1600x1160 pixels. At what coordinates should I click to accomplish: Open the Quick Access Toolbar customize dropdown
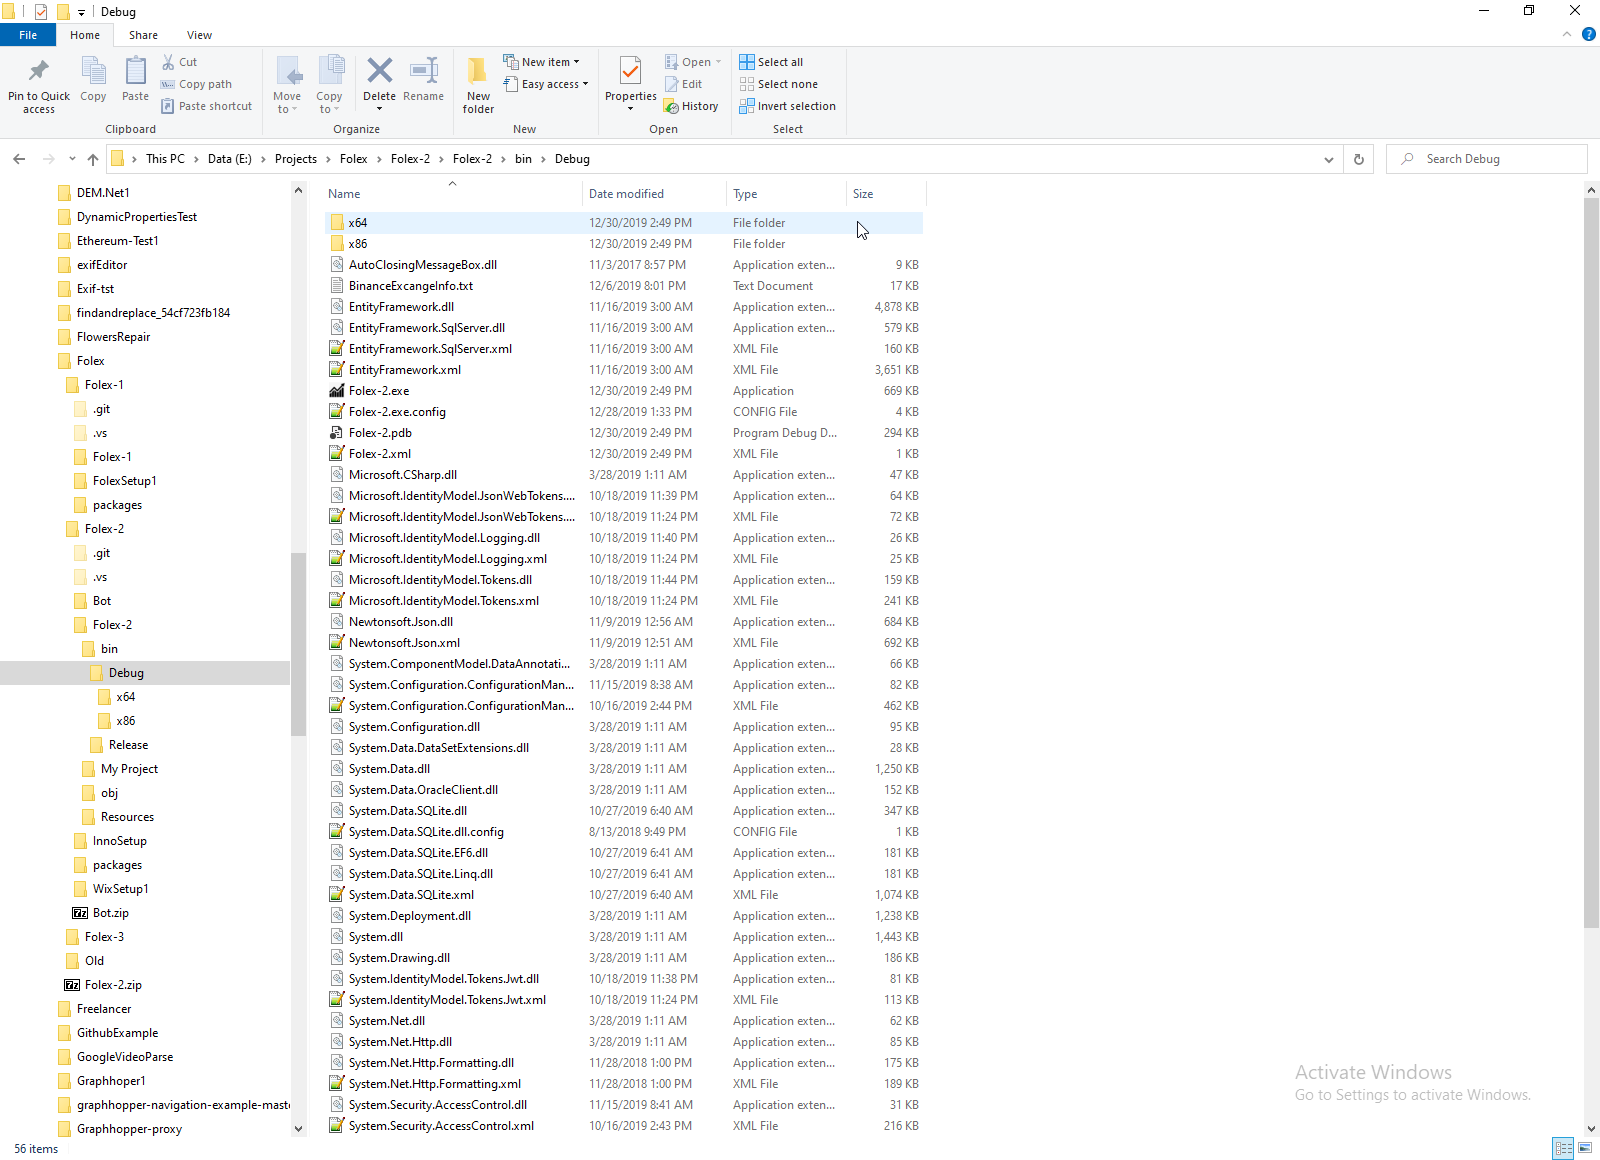81,12
